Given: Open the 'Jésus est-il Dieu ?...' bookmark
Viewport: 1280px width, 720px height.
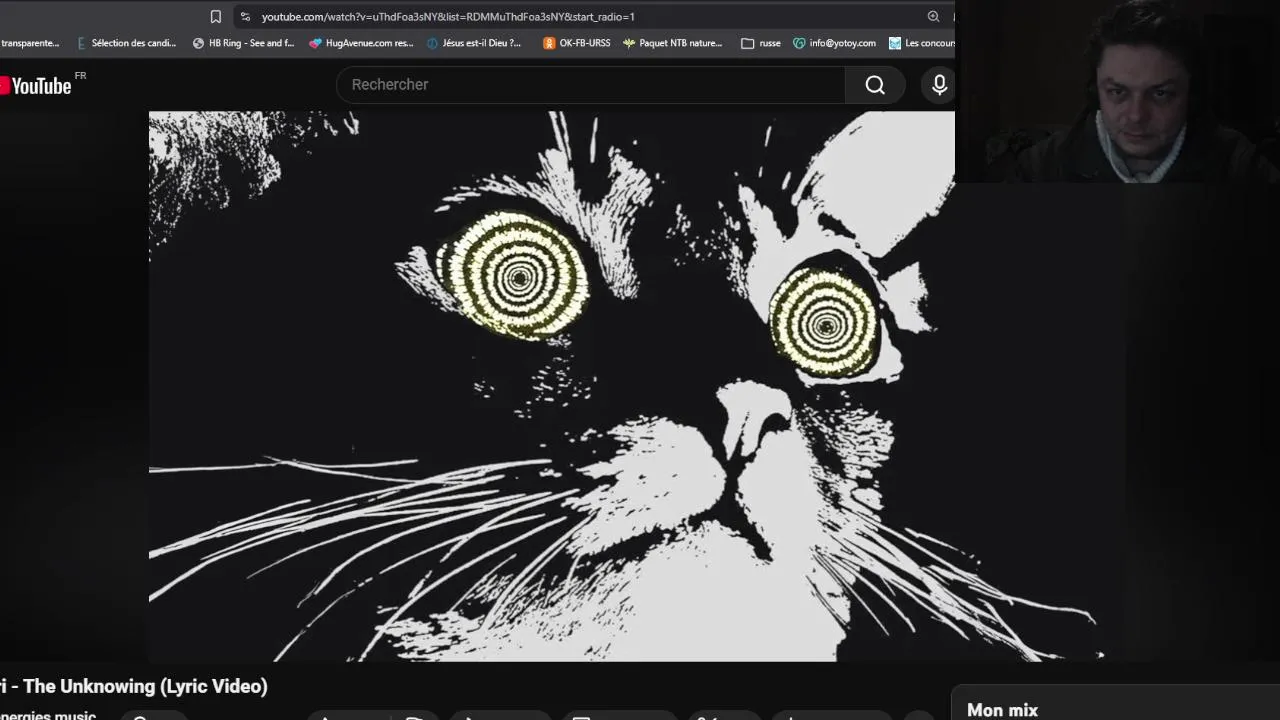Looking at the screenshot, I should pyautogui.click(x=474, y=43).
